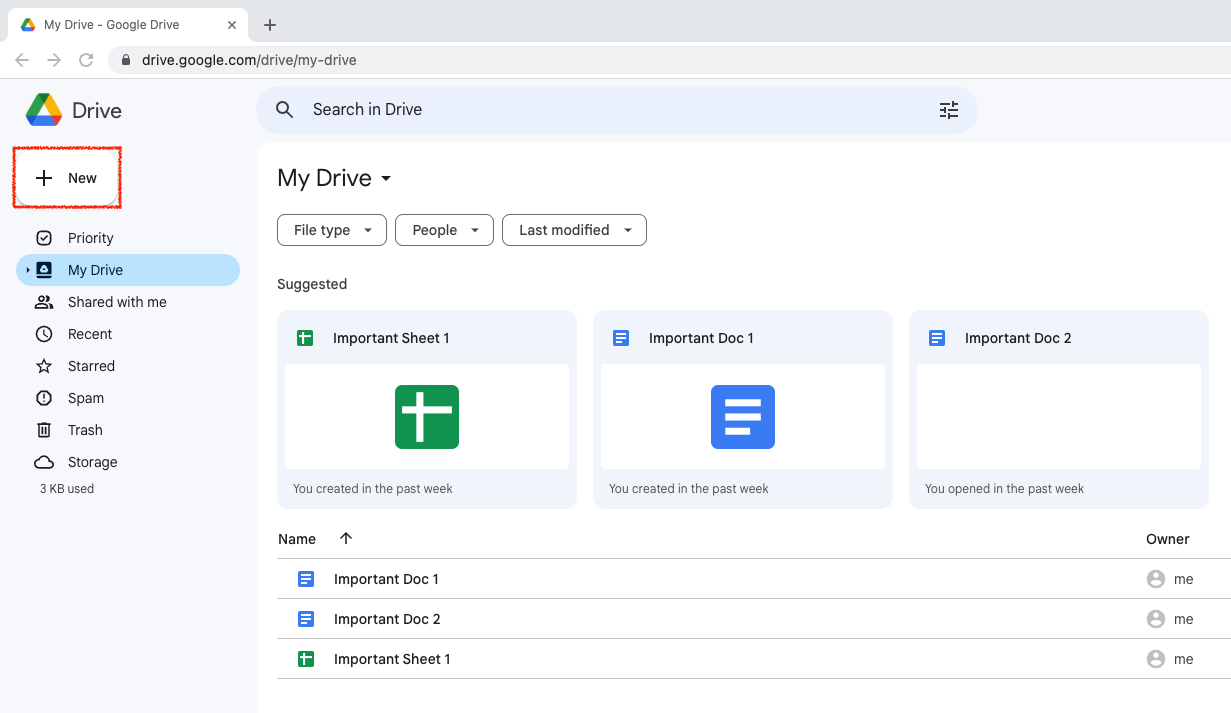
Task: Click the Important Sheet 1 card title
Action: 391,338
